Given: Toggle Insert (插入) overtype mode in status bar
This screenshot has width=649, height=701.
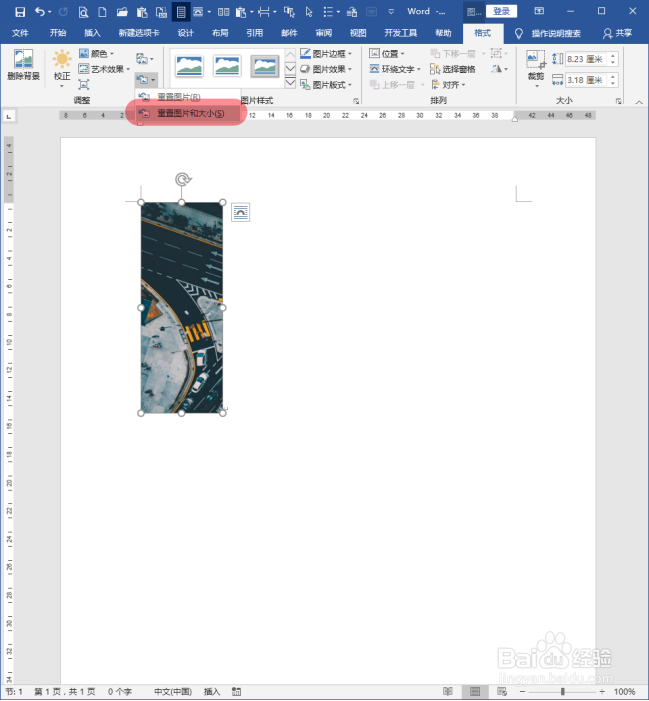Looking at the screenshot, I should [212, 692].
